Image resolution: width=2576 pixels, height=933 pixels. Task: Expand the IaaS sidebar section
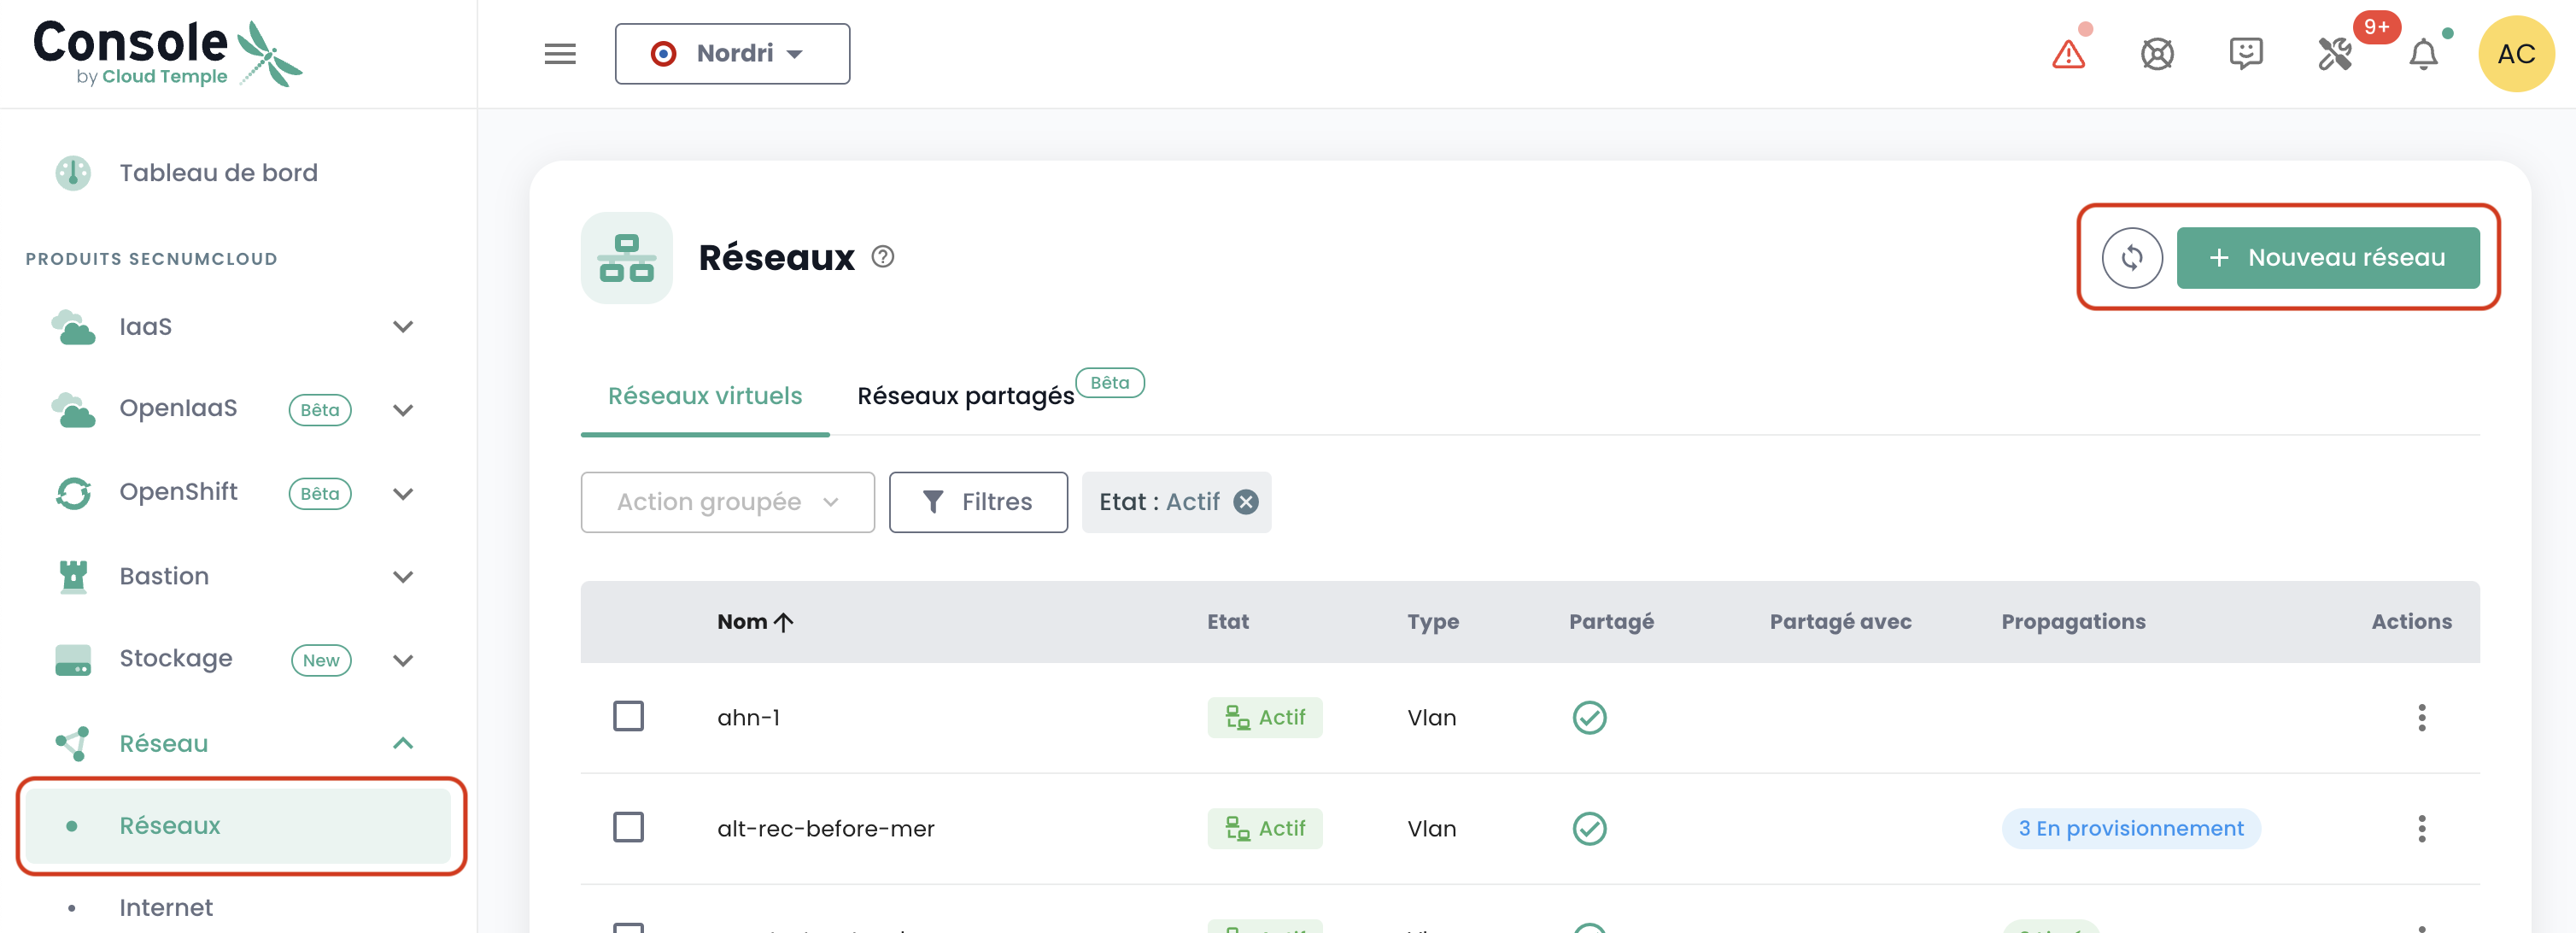403,327
